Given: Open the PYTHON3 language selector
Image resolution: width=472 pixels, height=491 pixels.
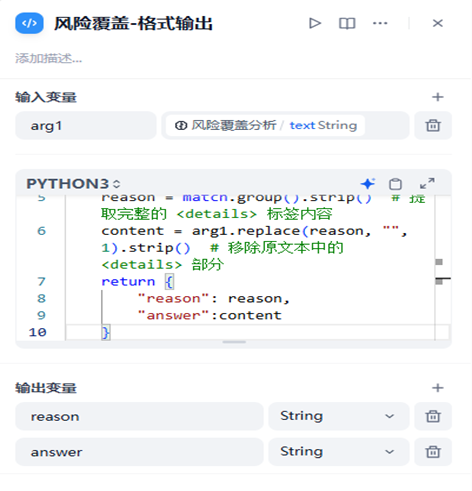Looking at the screenshot, I should [73, 184].
